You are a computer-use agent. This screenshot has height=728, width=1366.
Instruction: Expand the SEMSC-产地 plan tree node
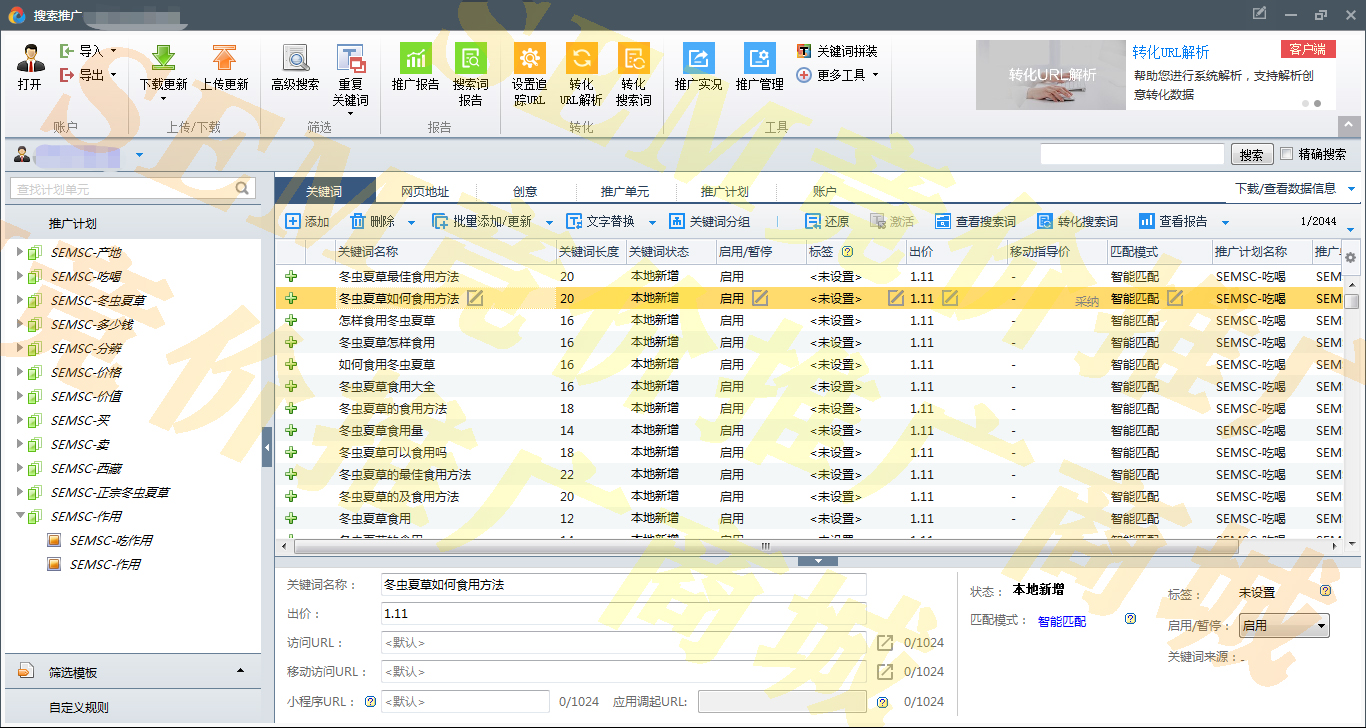pos(20,252)
